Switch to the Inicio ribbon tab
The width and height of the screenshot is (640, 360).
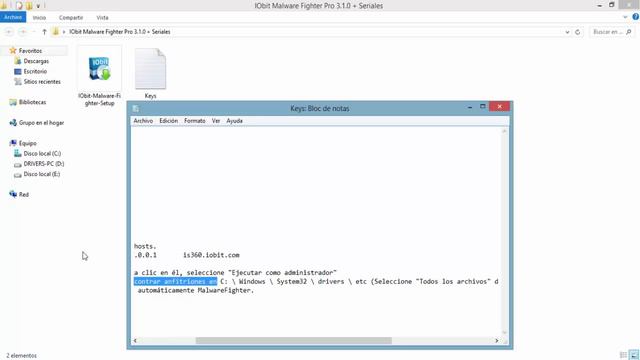point(39,18)
